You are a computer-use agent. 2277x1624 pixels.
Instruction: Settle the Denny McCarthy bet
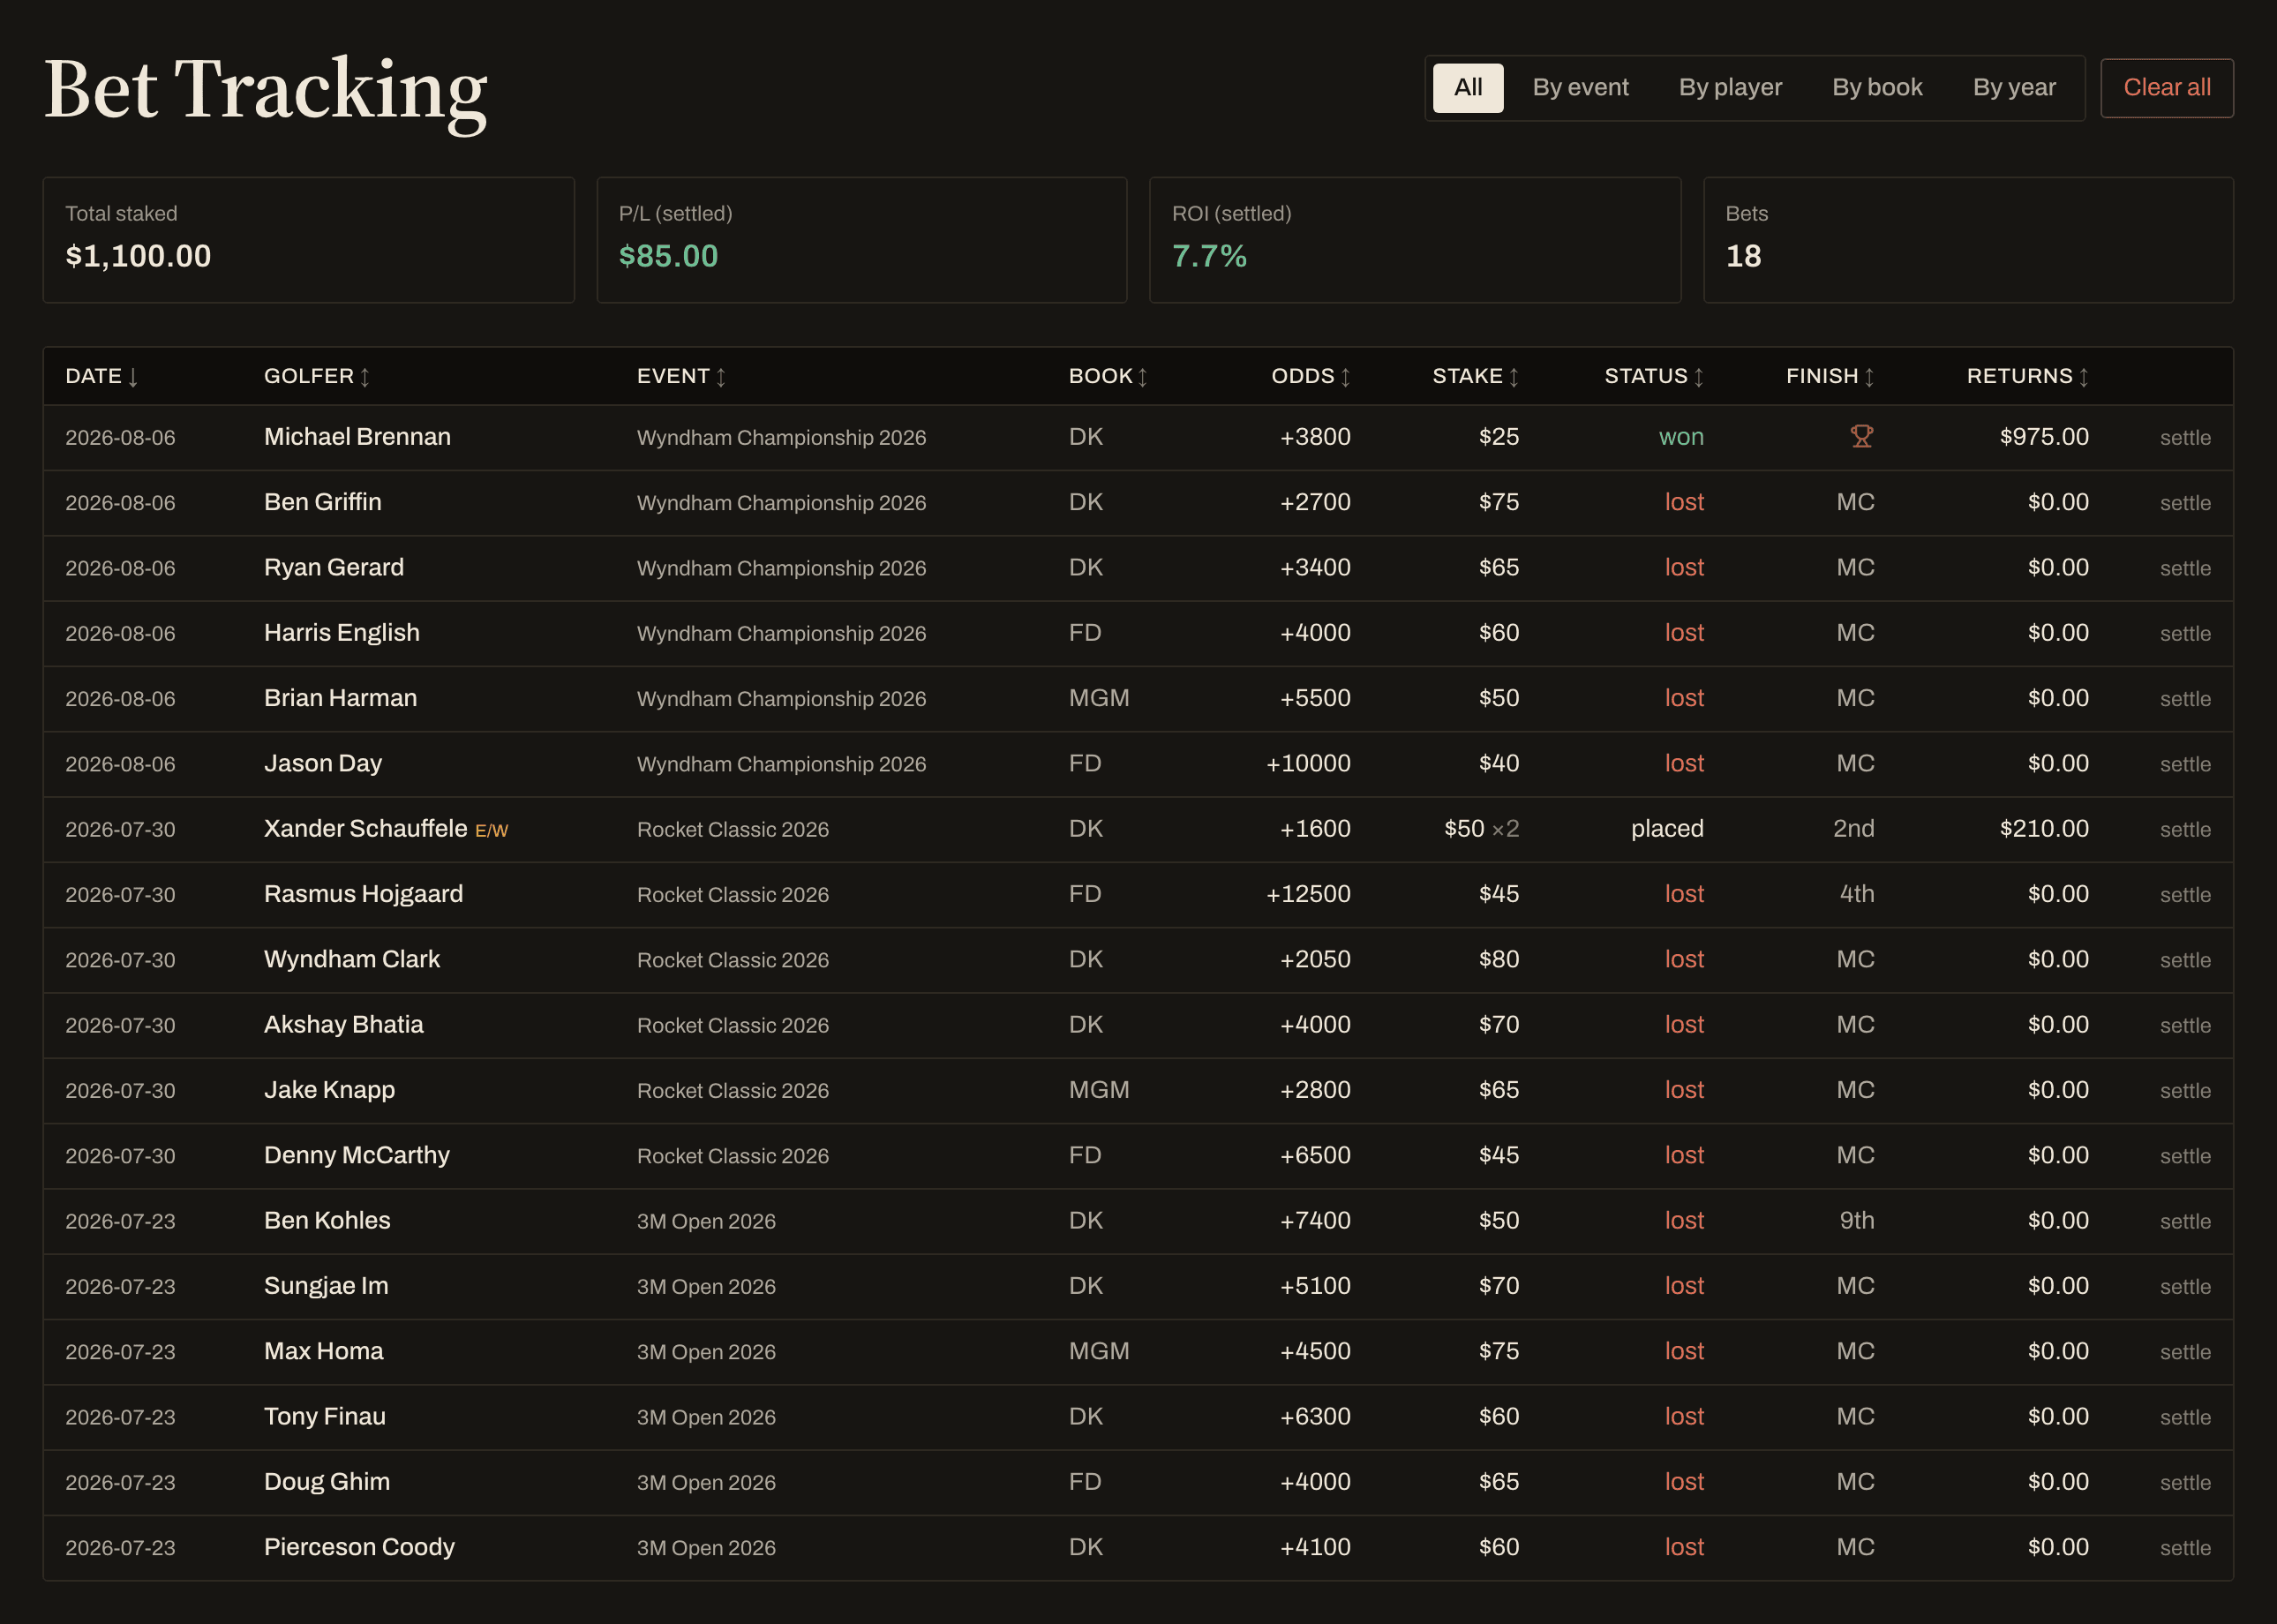tap(2185, 1156)
